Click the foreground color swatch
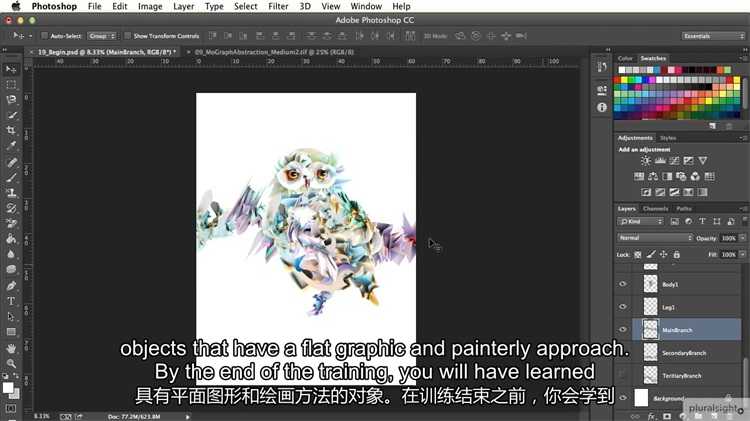750x421 pixels. [x=8, y=388]
